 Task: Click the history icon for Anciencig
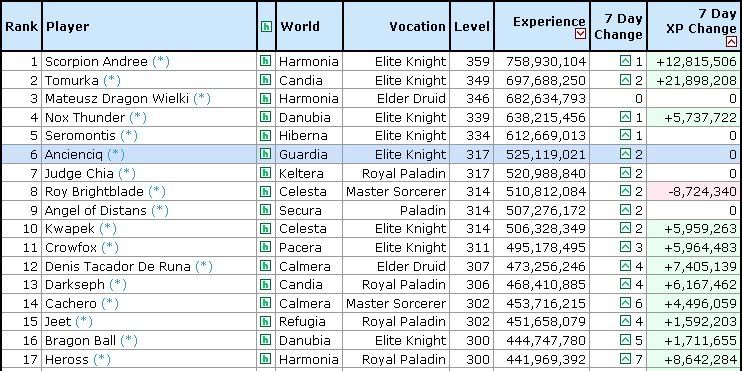point(266,154)
